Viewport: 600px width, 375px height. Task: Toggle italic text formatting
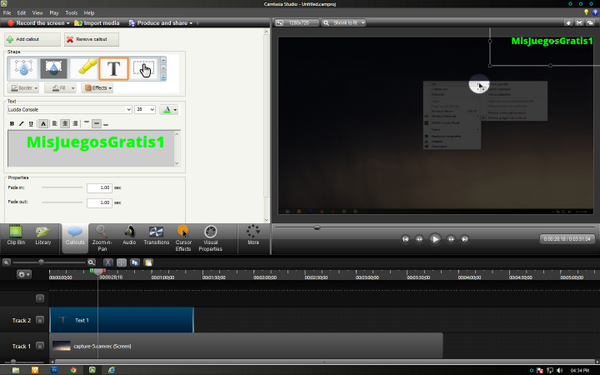click(21, 124)
